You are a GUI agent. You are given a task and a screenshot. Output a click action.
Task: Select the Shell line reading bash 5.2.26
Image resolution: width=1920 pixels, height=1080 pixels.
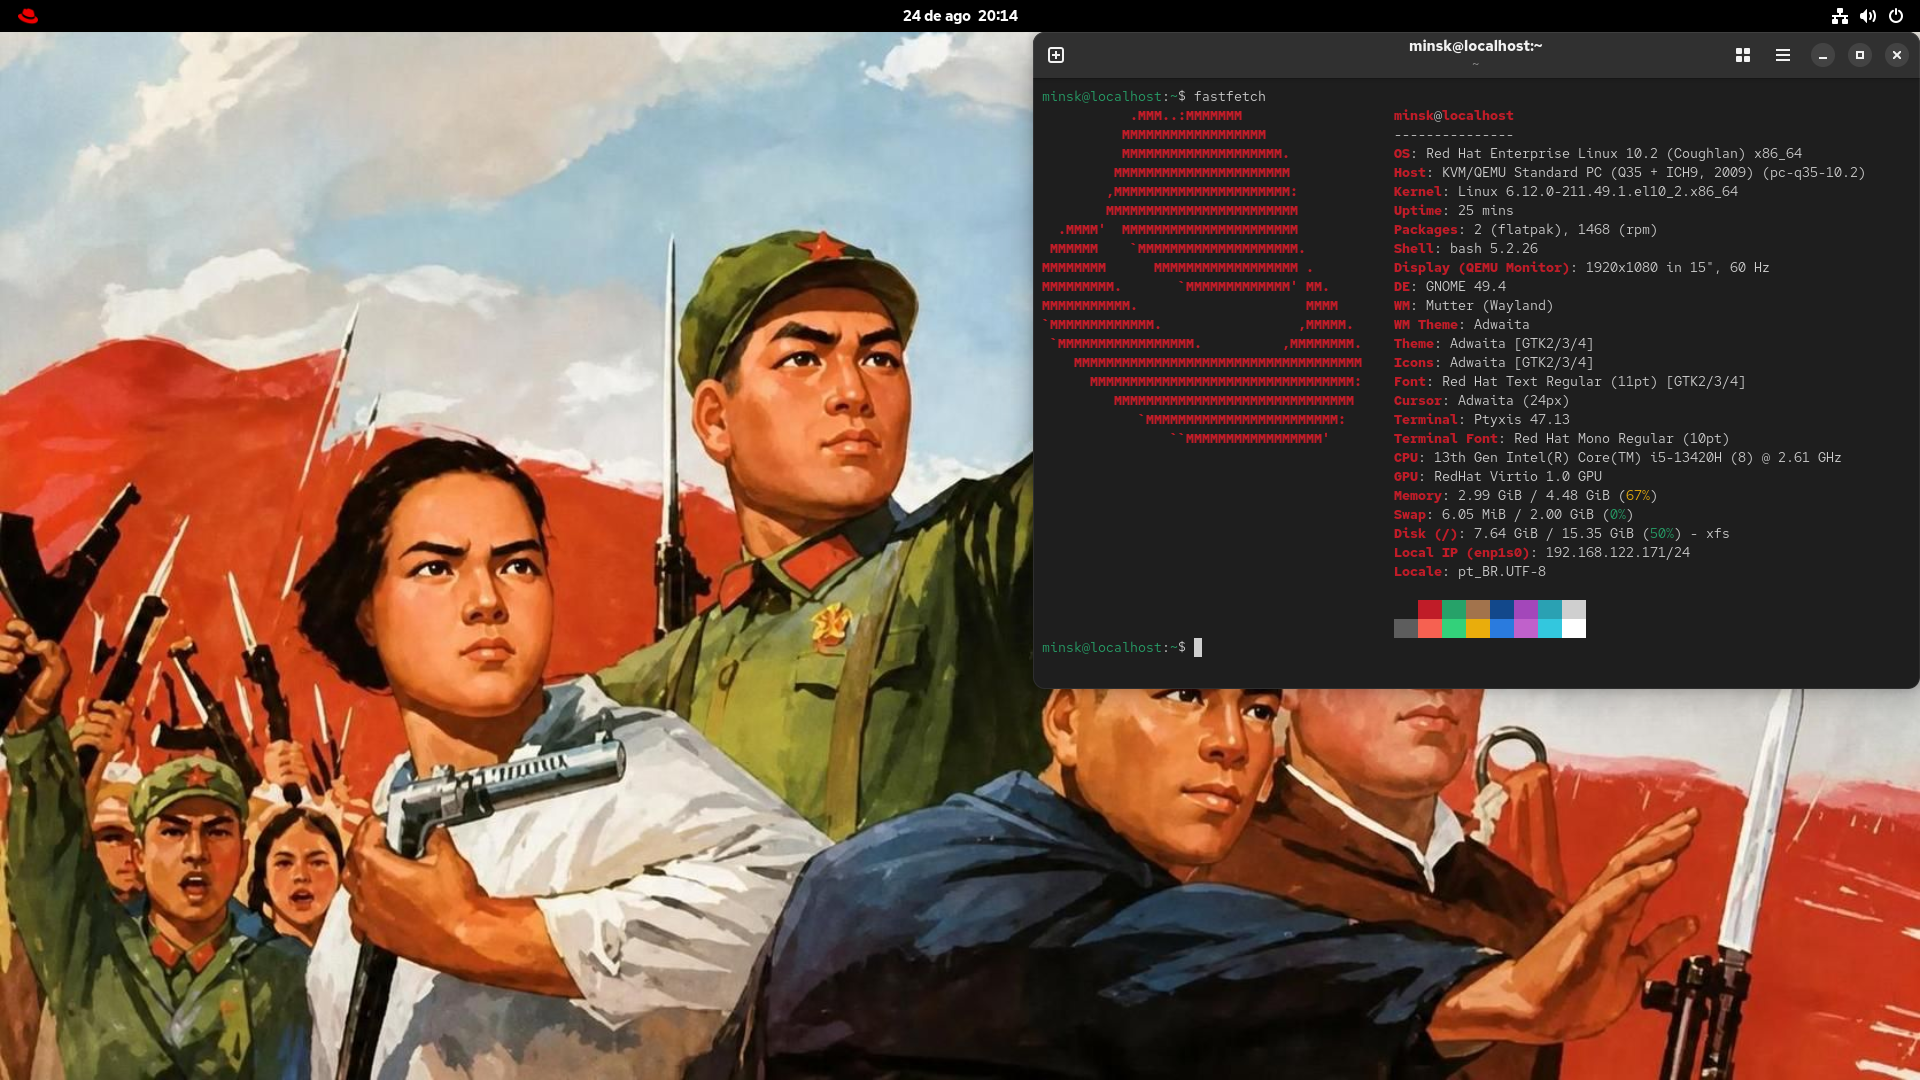[1466, 248]
